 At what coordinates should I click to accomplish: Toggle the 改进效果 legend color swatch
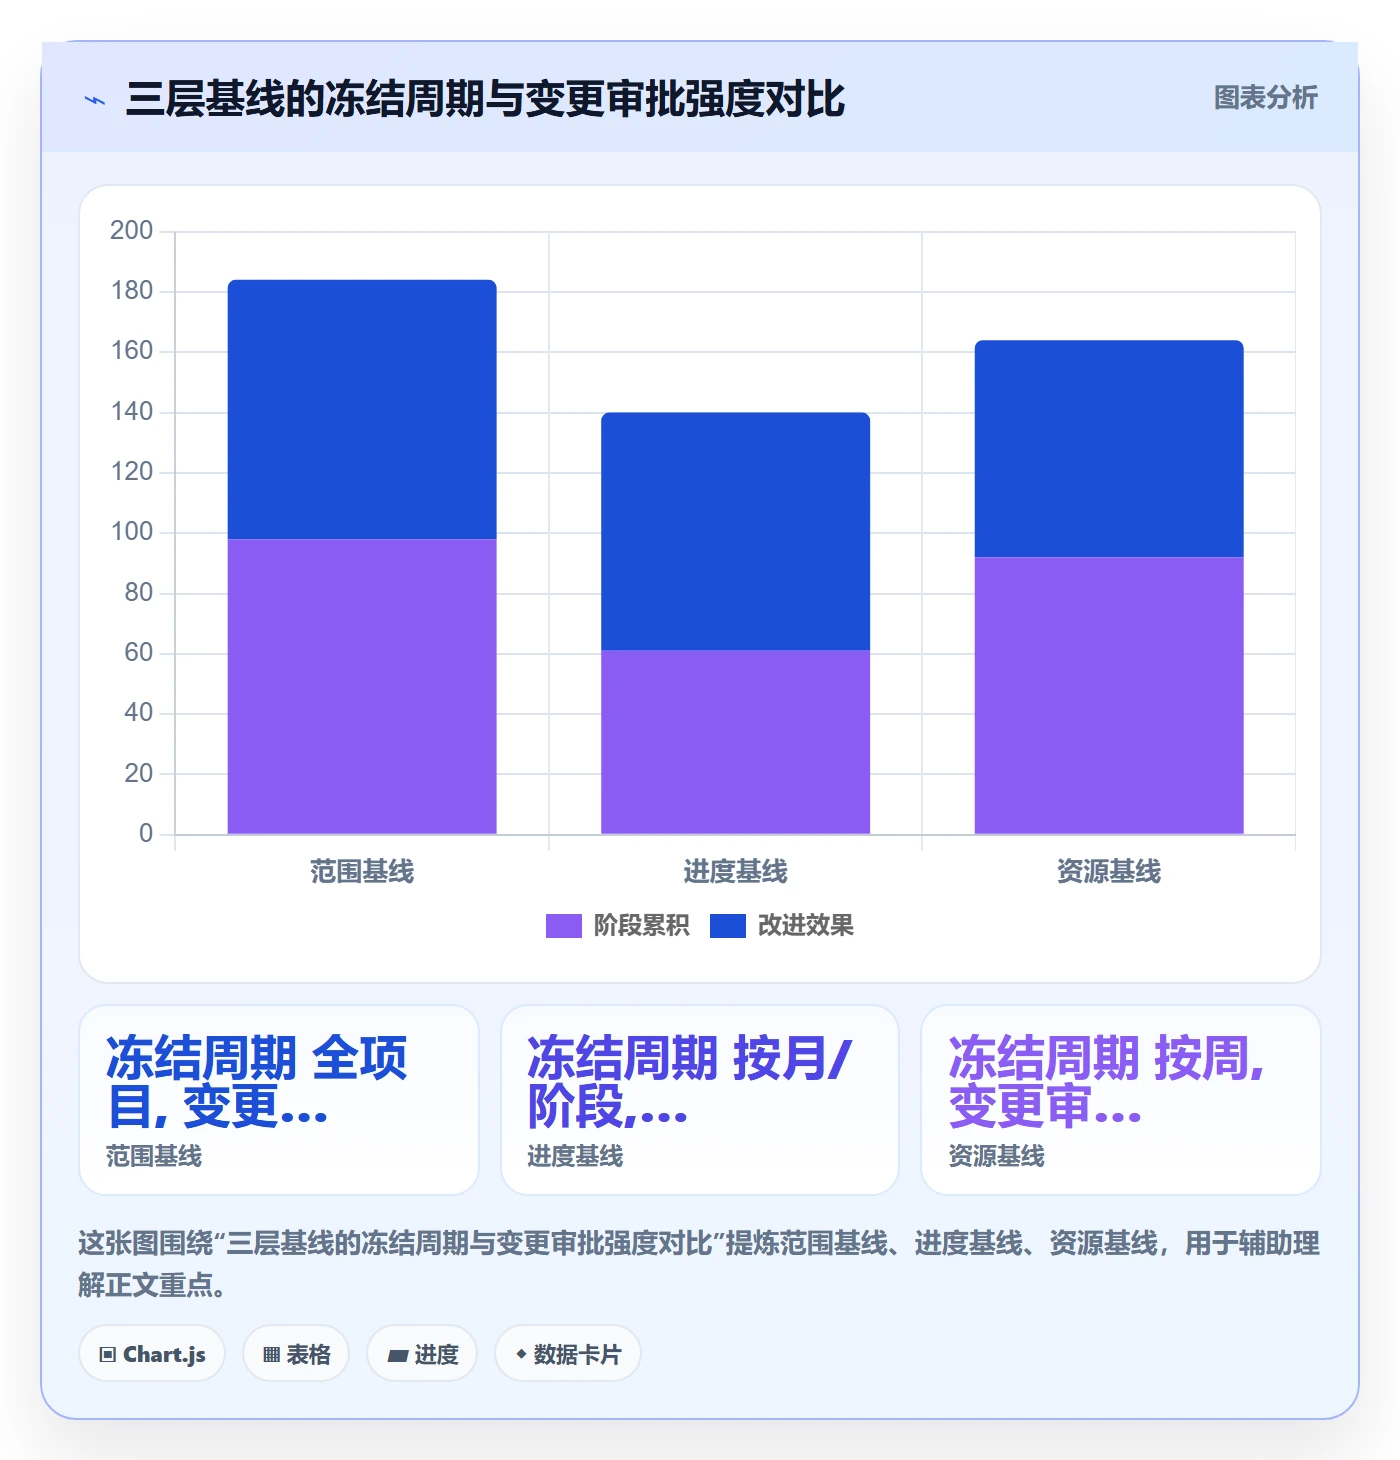click(727, 926)
